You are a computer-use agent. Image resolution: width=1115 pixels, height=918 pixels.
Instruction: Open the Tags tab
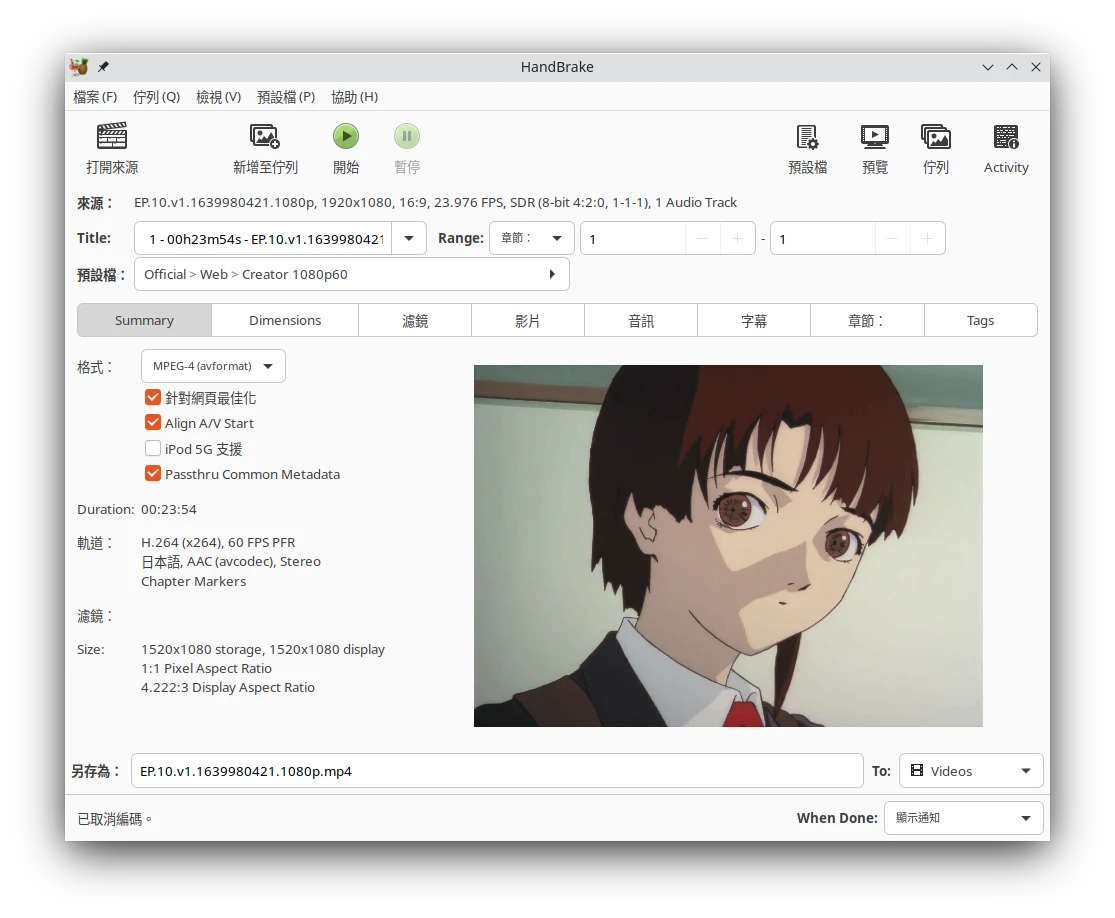pos(980,321)
